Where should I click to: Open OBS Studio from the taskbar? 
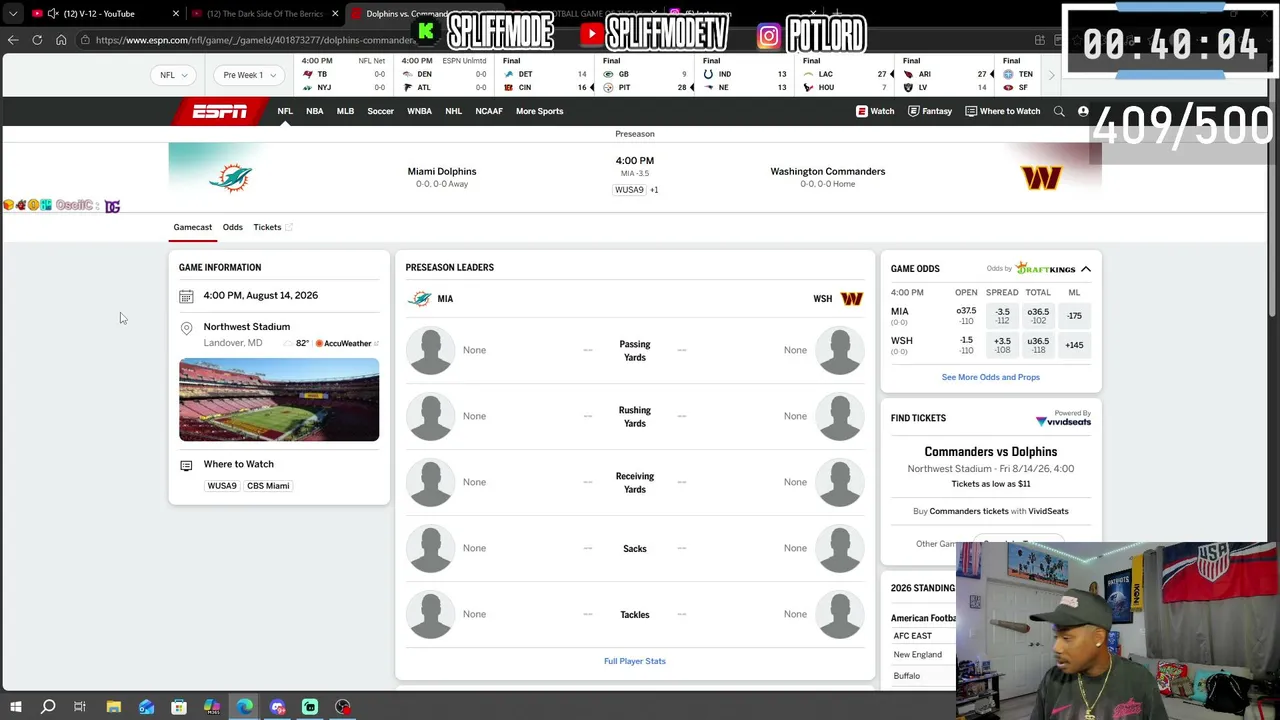[343, 707]
